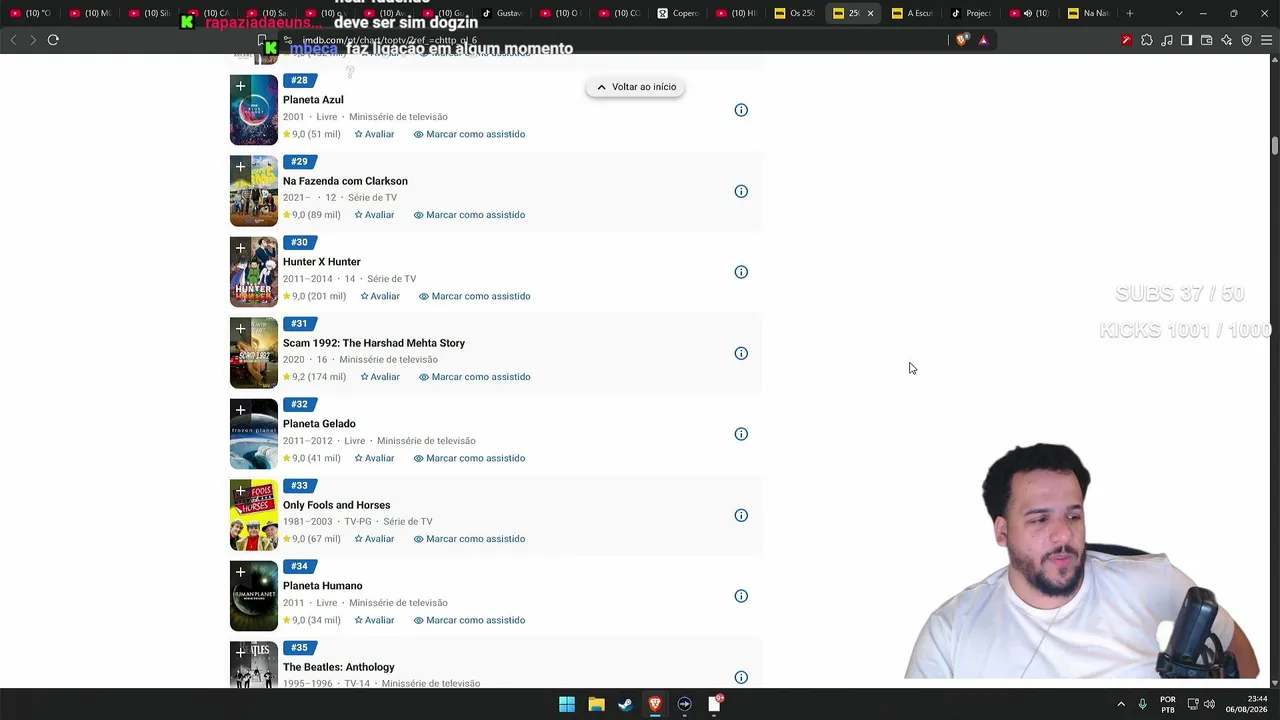Mark Planeta Azul as watched
This screenshot has height=720, width=1280.
pyautogui.click(x=469, y=134)
